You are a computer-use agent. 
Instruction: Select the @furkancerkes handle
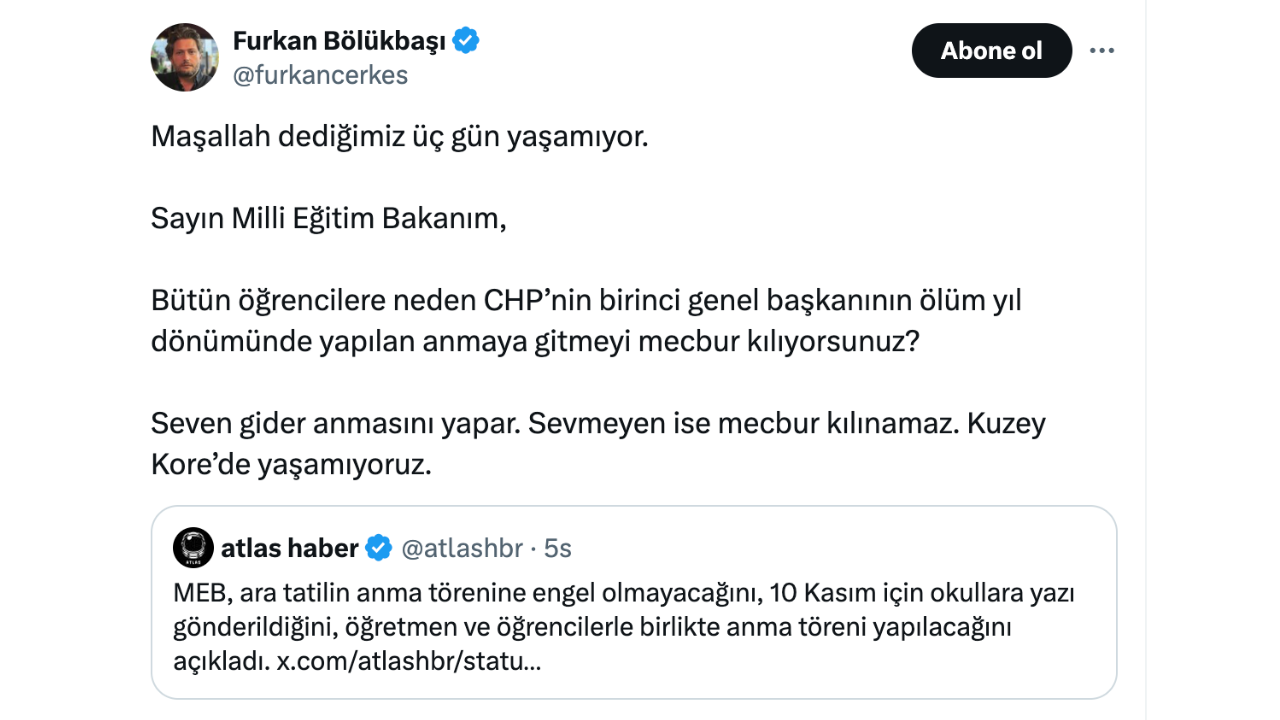[x=320, y=74]
